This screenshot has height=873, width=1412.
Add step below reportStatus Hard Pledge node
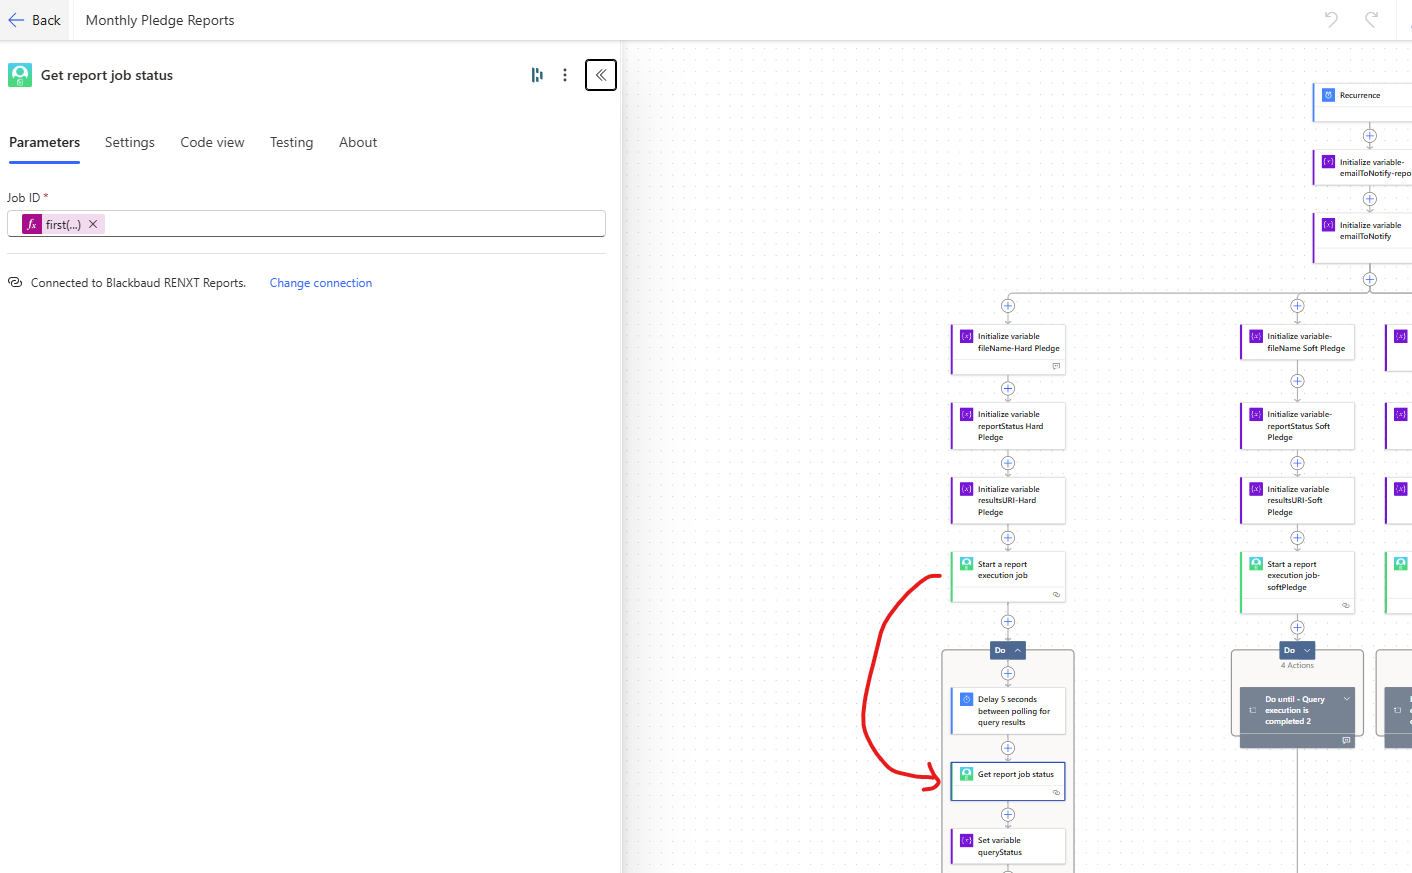1008,463
